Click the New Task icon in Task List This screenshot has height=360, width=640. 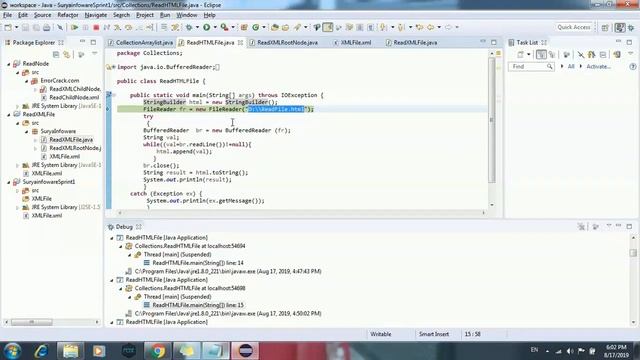[520, 55]
